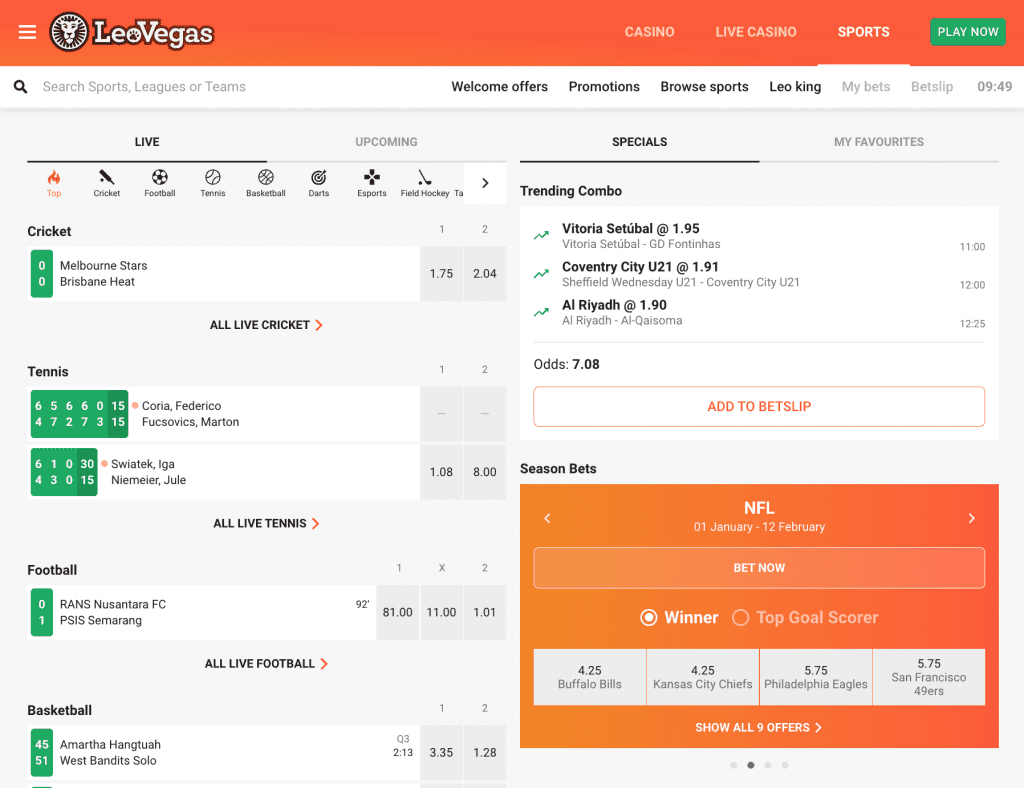Open the Betslip
1024x788 pixels.
tap(932, 87)
